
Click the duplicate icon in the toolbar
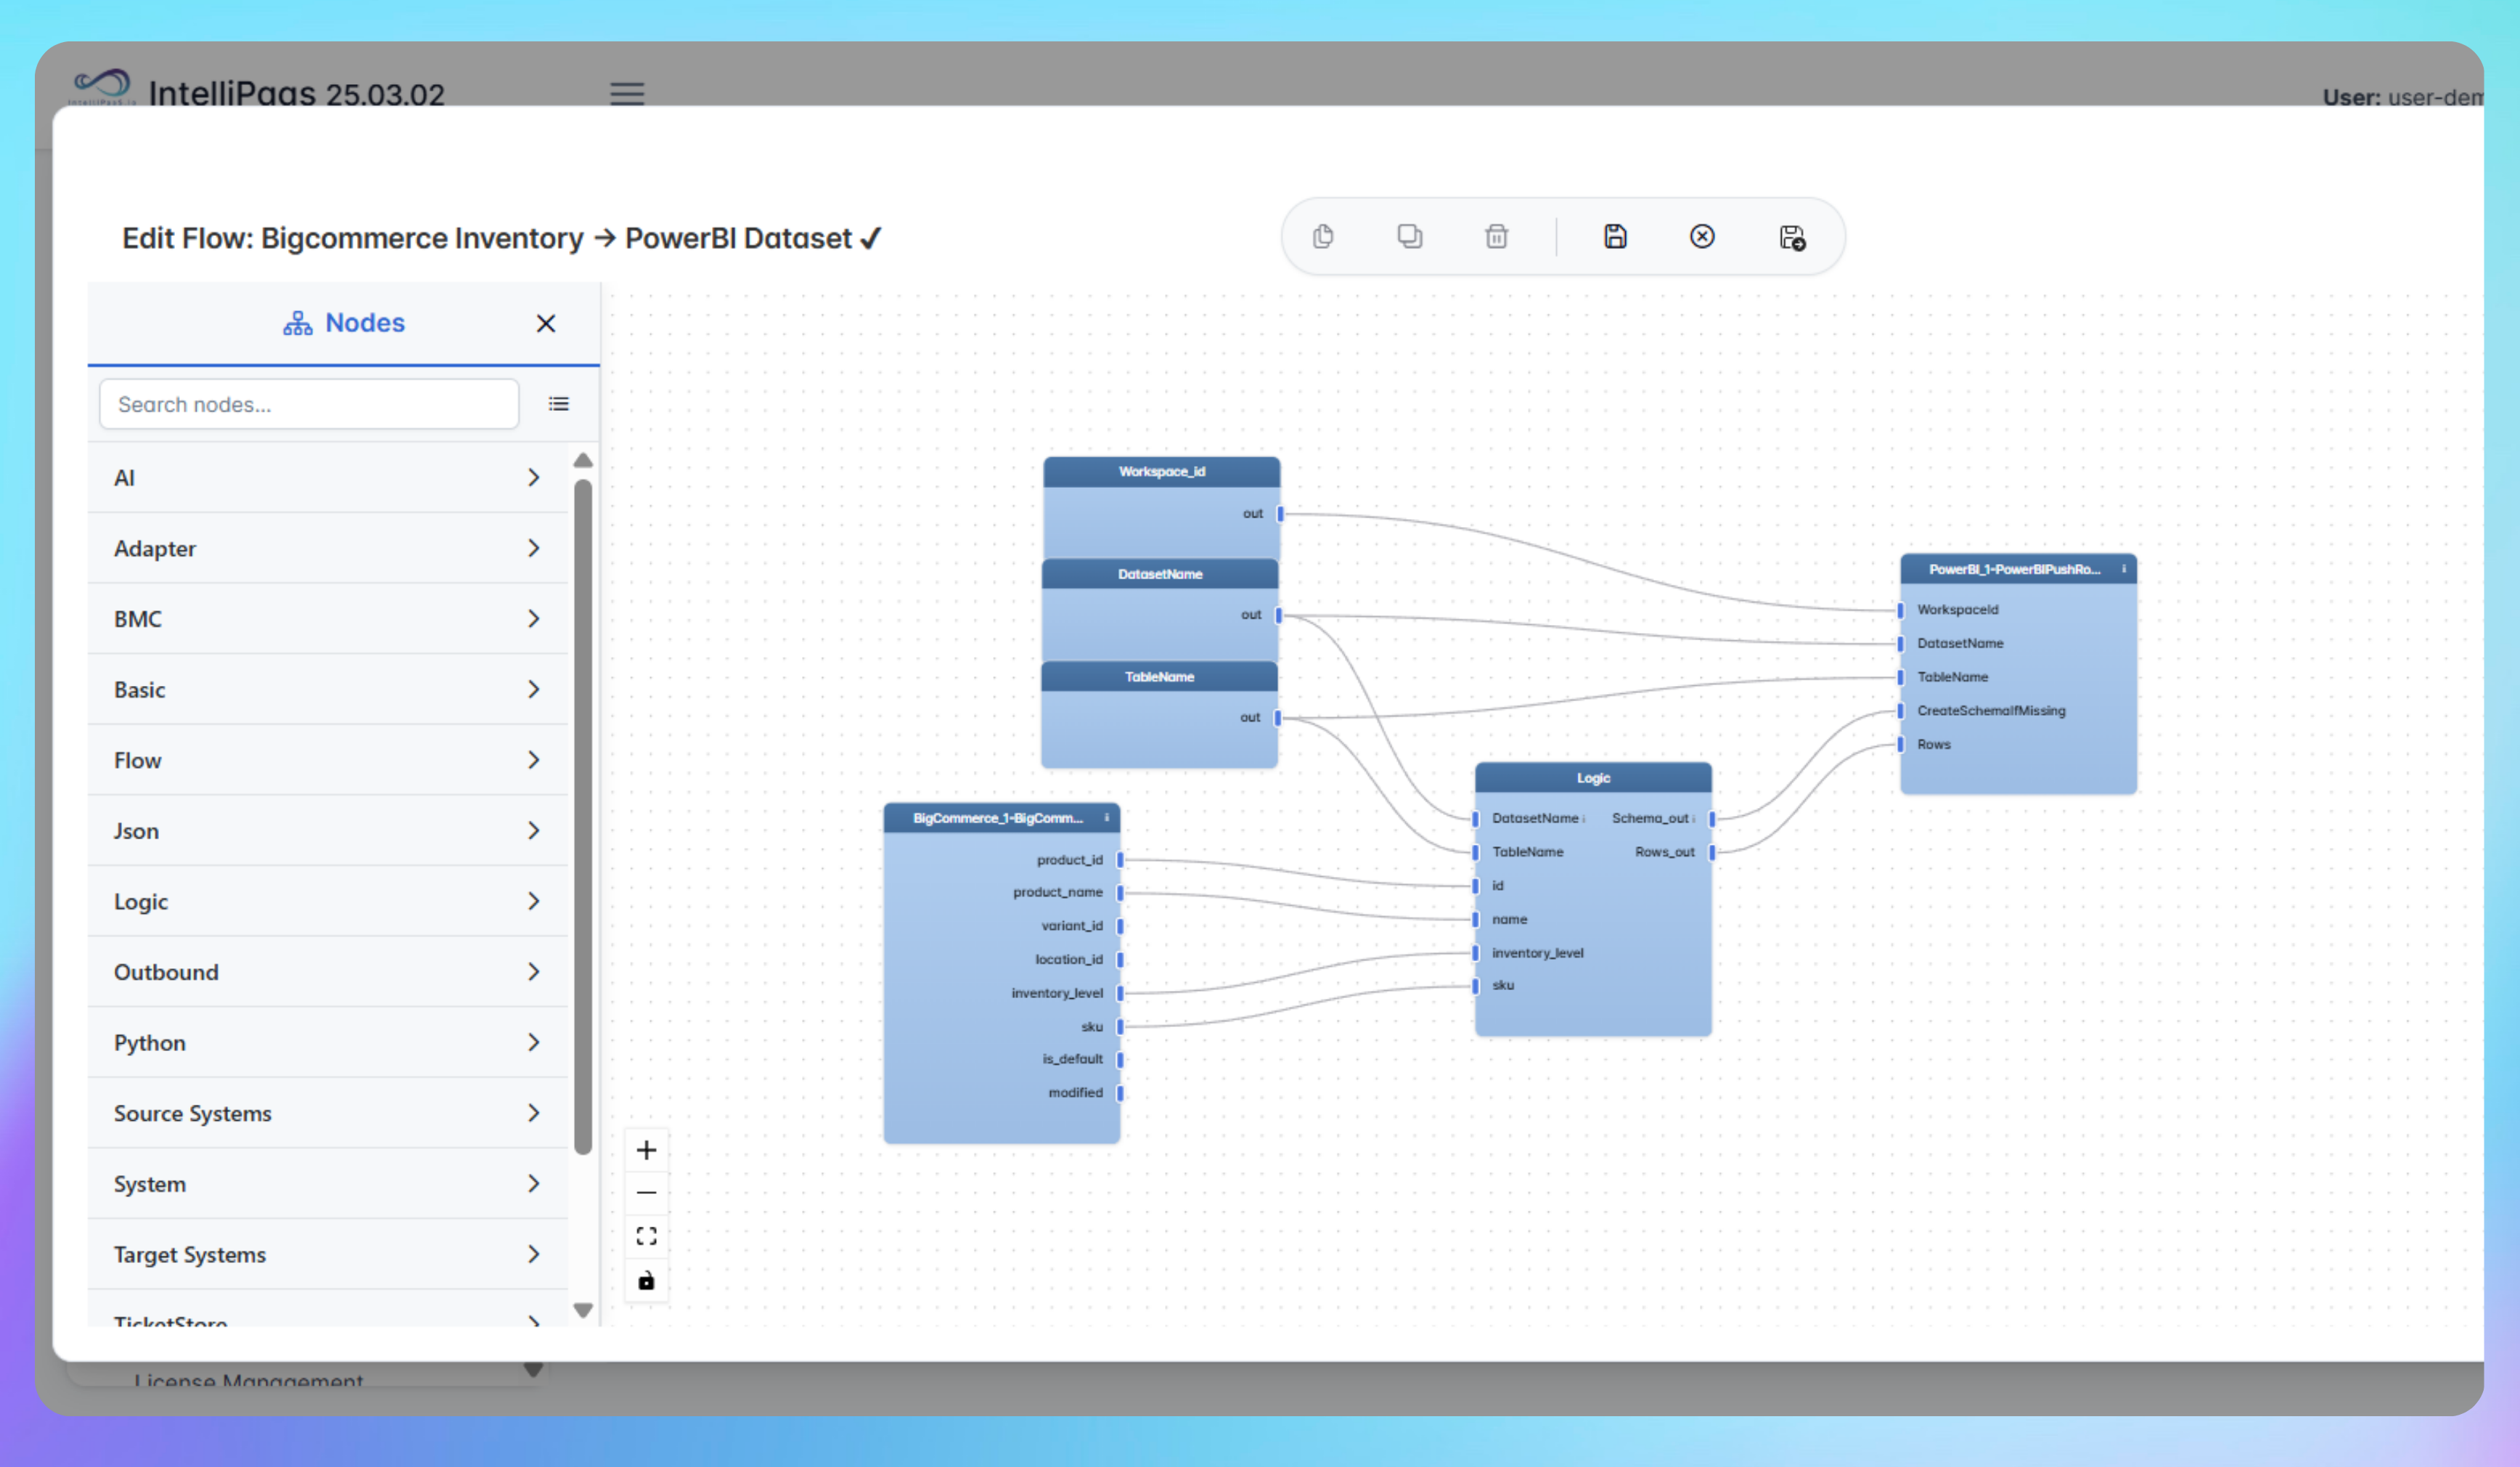click(x=1409, y=236)
